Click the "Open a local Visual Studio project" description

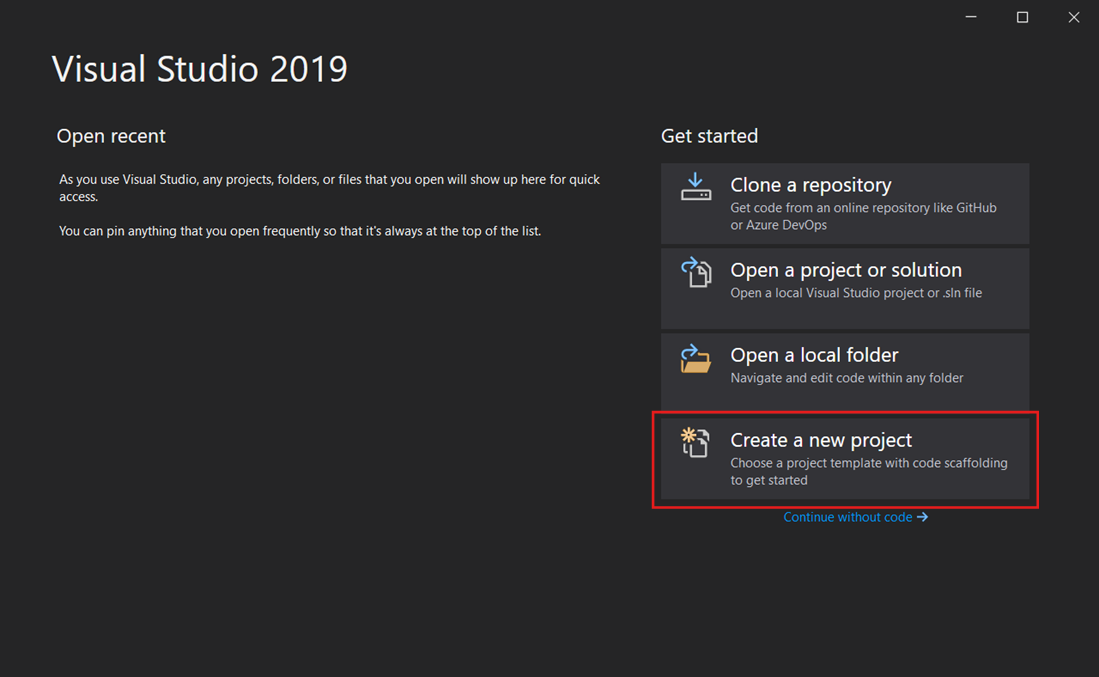pyautogui.click(x=855, y=293)
